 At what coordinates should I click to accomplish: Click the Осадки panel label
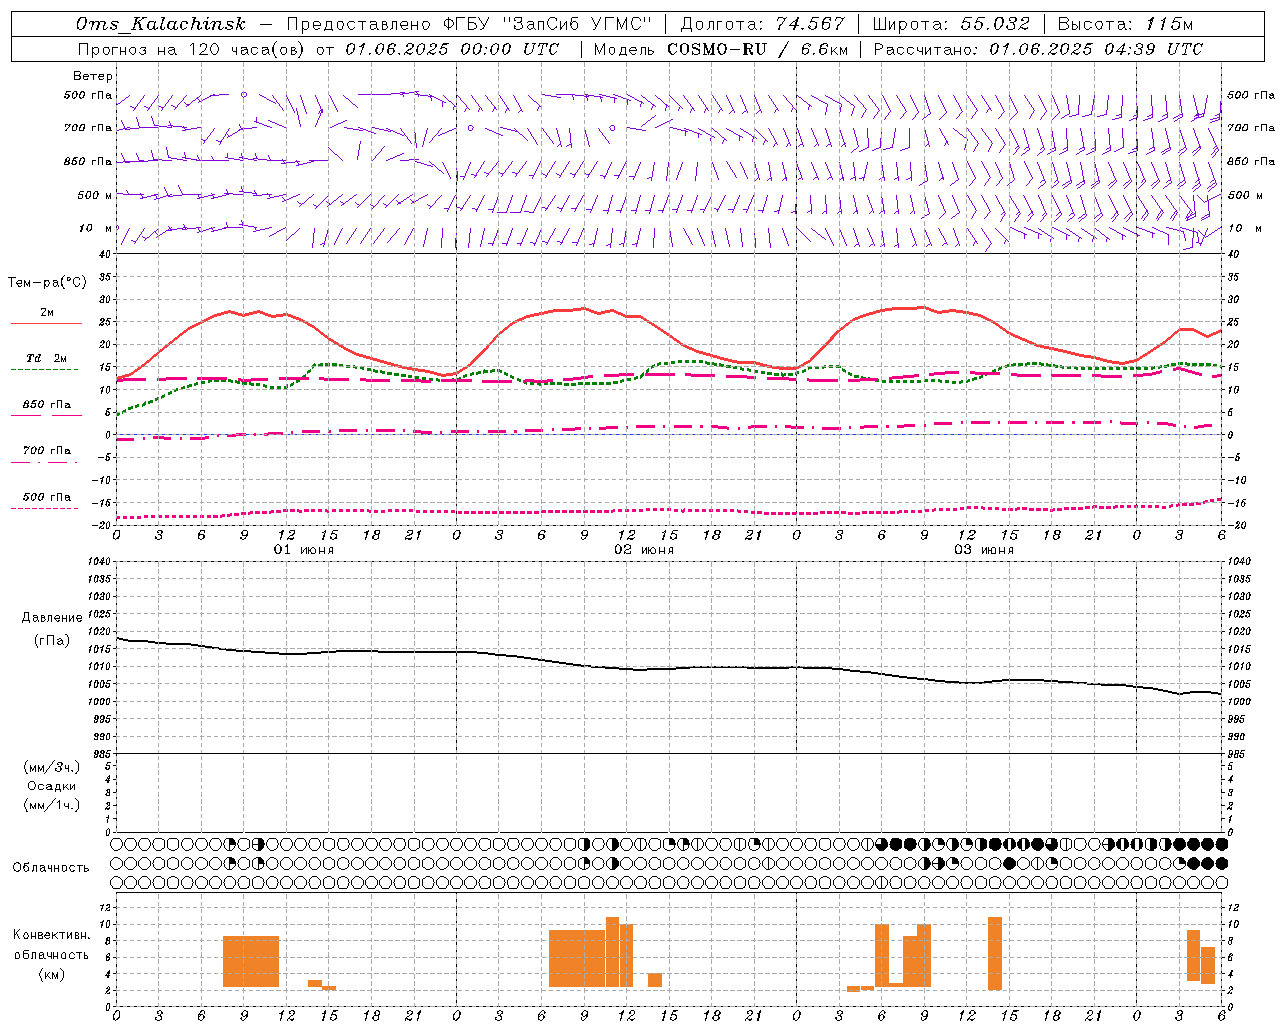[52, 786]
